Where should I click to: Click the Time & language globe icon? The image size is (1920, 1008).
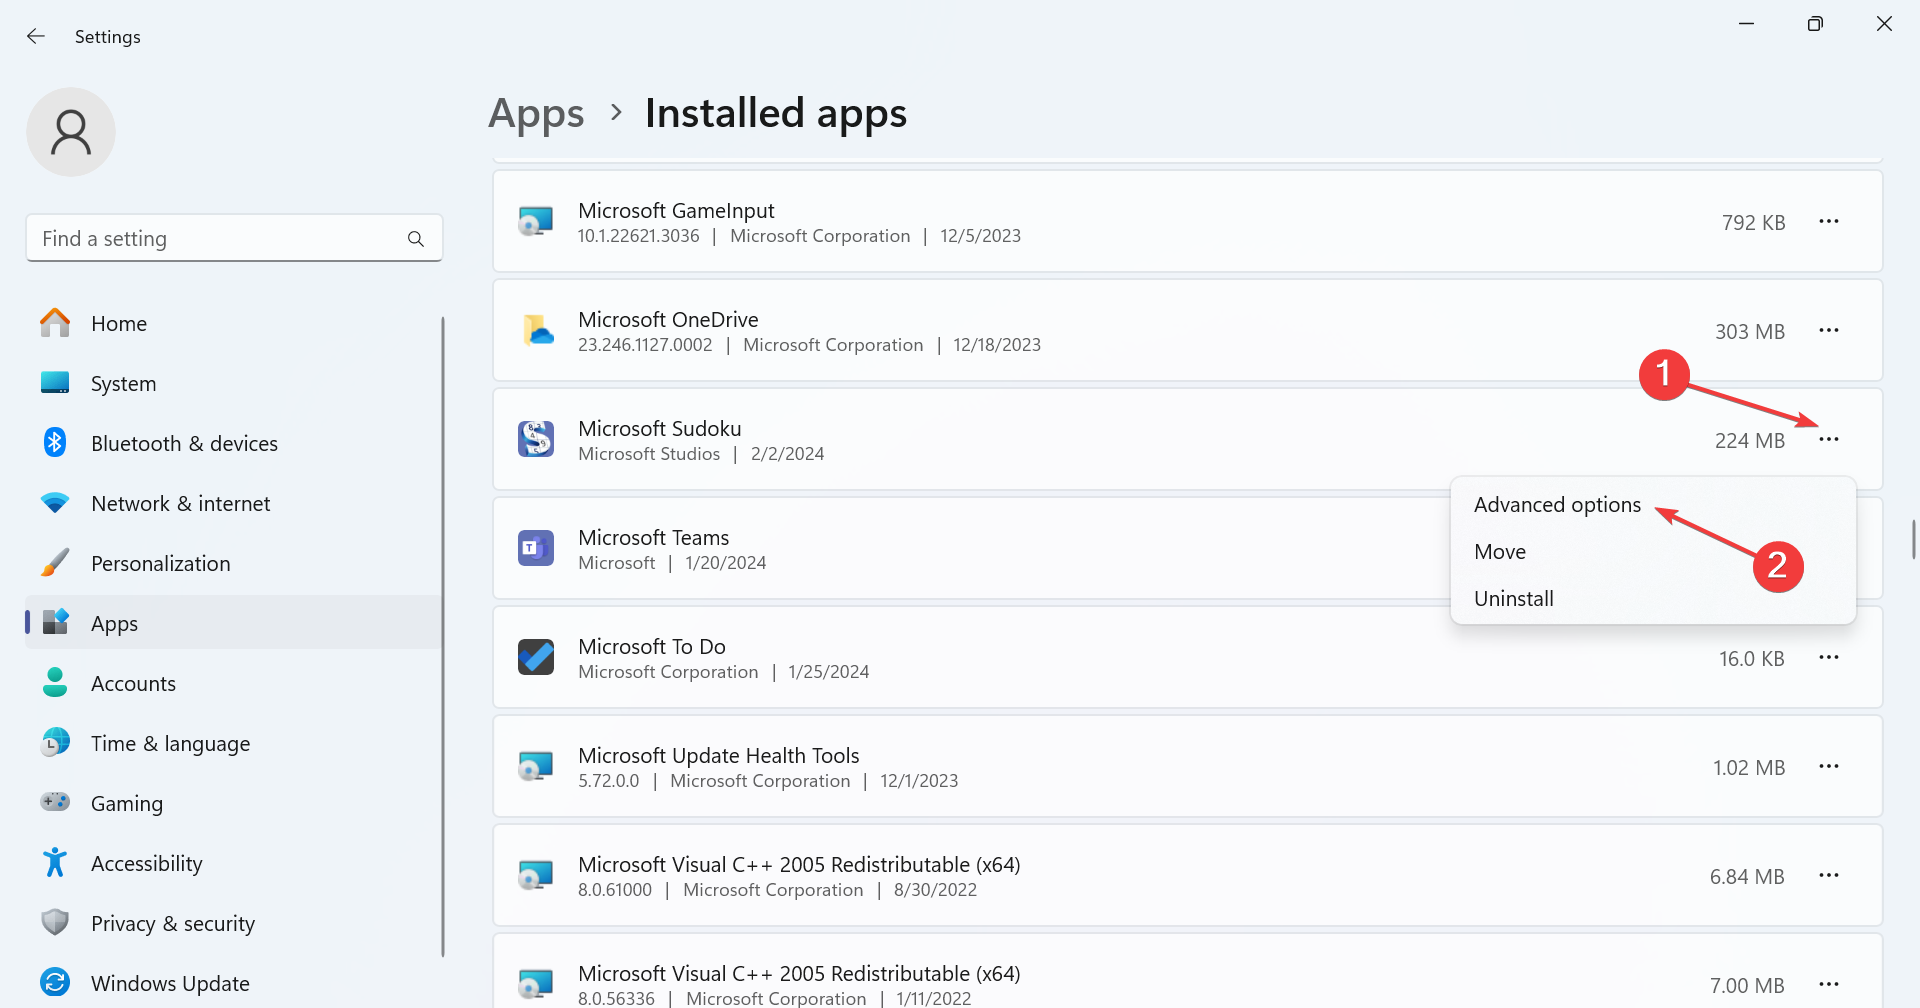[x=55, y=742]
